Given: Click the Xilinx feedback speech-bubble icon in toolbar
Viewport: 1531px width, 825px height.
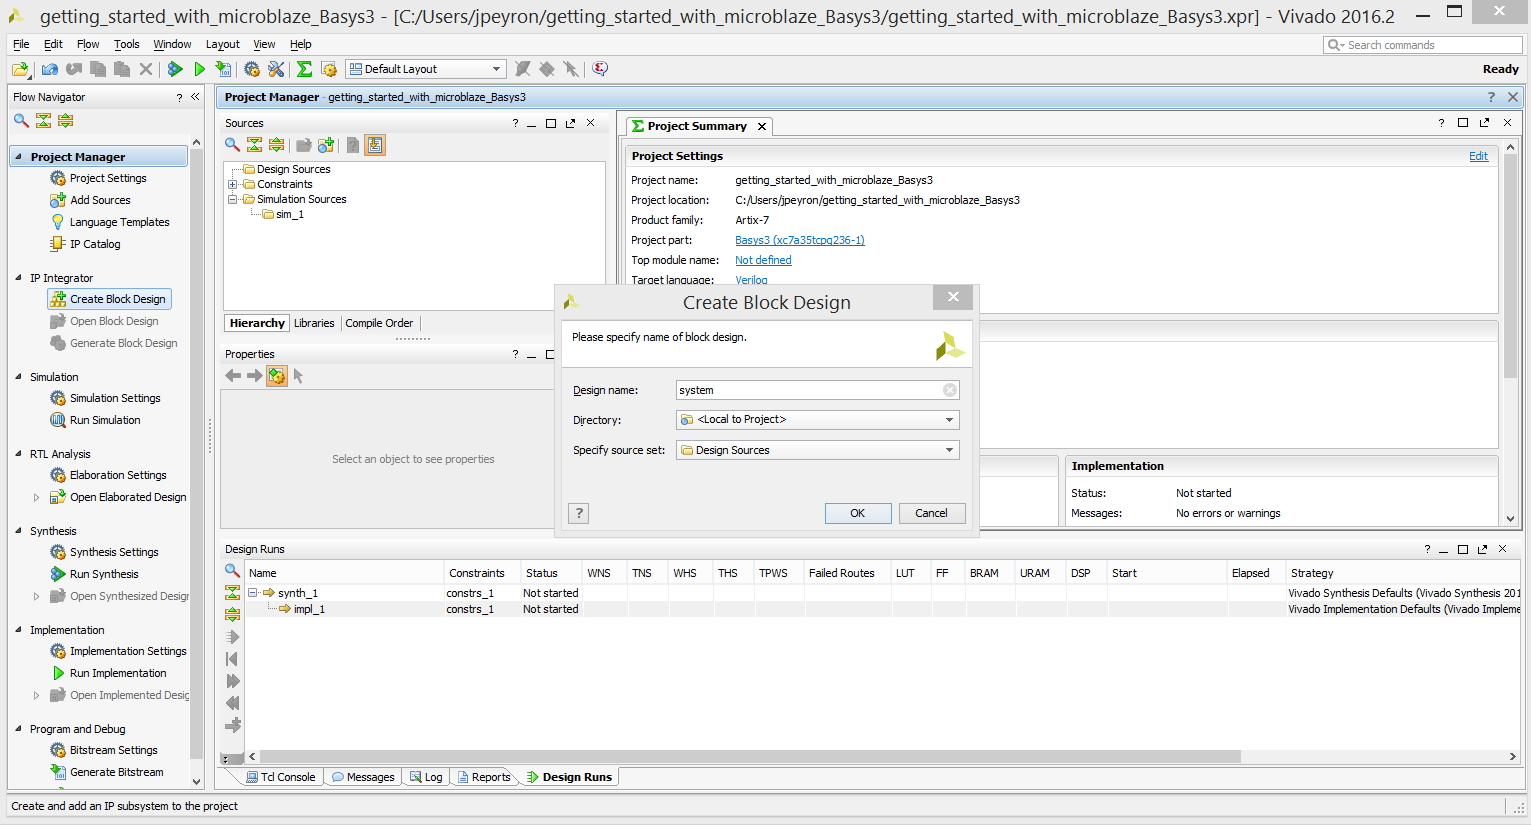Looking at the screenshot, I should tap(600, 69).
